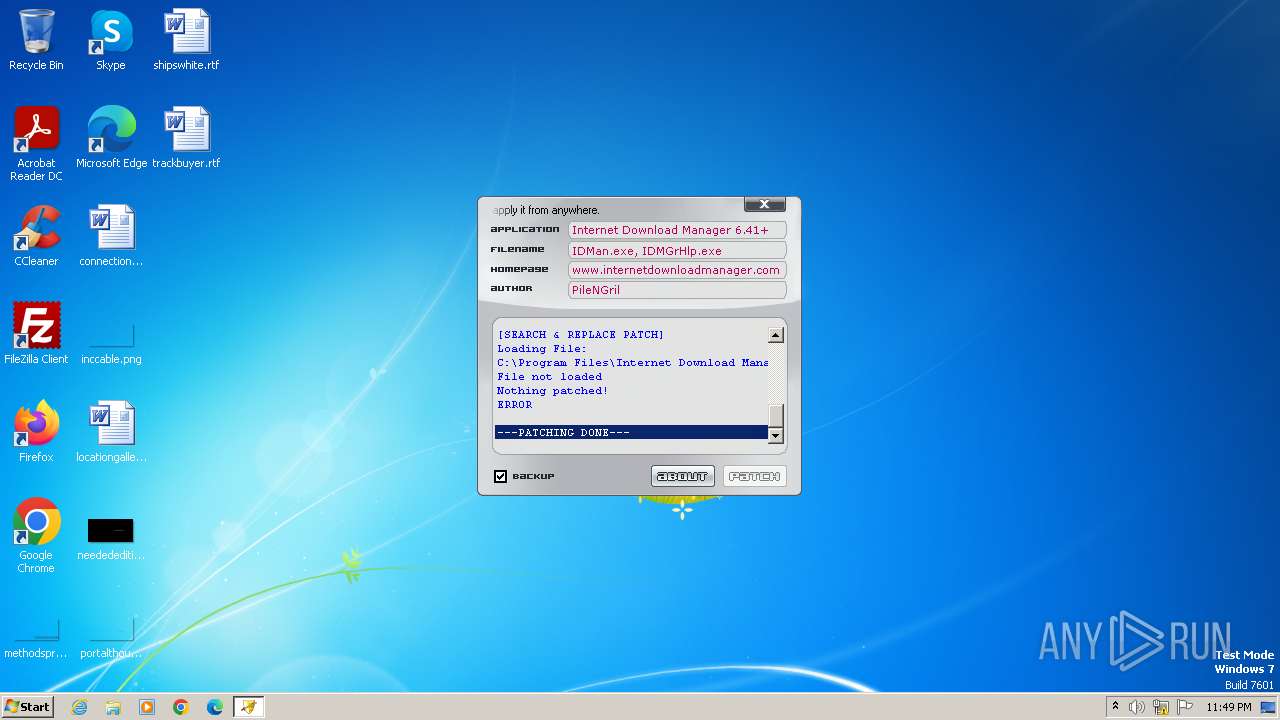1280x720 pixels.
Task: Select the trackbuyer.rtf desktop file
Action: coord(186,138)
